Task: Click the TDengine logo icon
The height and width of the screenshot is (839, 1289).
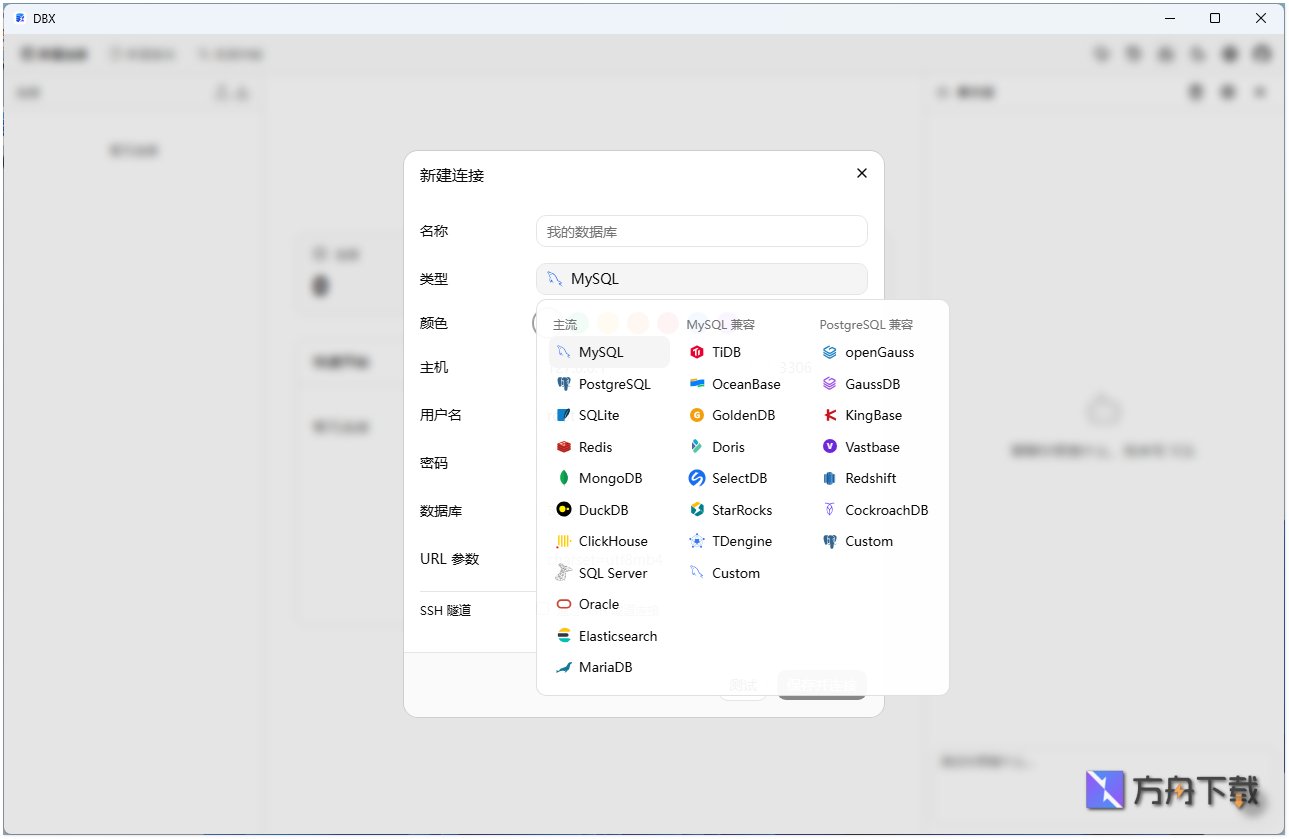Action: (697, 541)
